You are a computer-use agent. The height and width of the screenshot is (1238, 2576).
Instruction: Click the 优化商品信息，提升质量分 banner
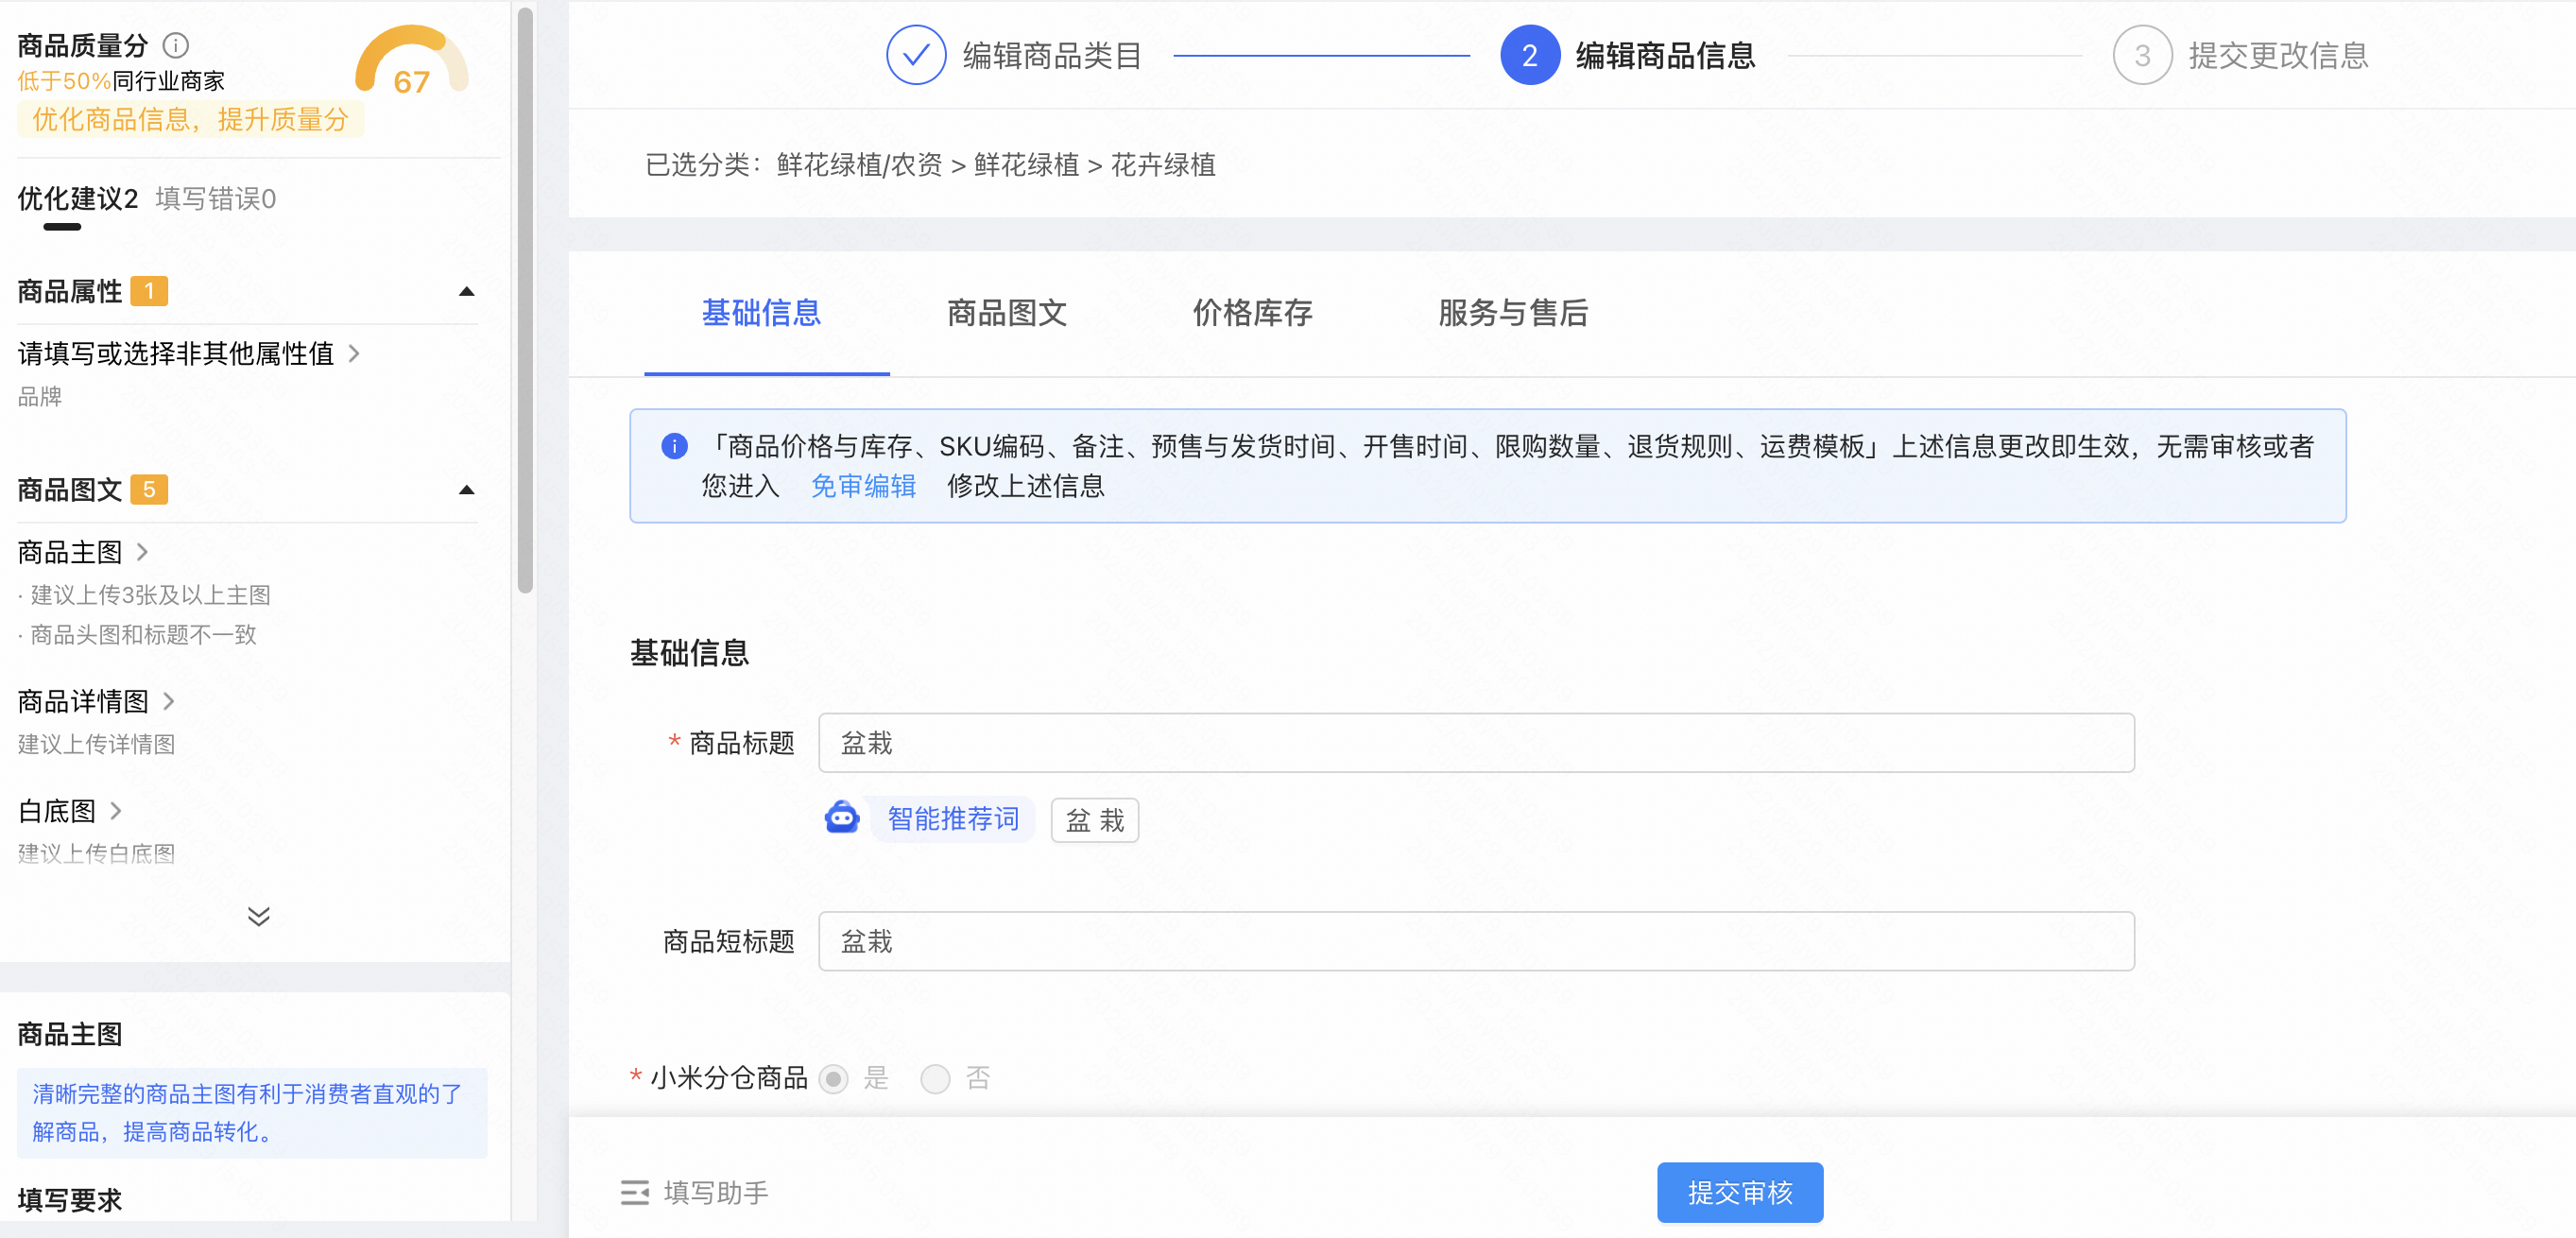click(190, 120)
